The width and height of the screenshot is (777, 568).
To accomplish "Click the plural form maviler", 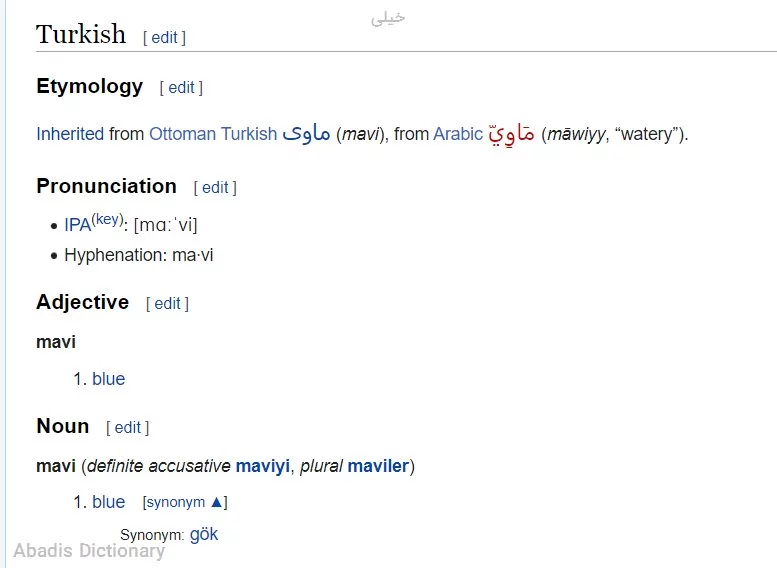I will [x=378, y=466].
